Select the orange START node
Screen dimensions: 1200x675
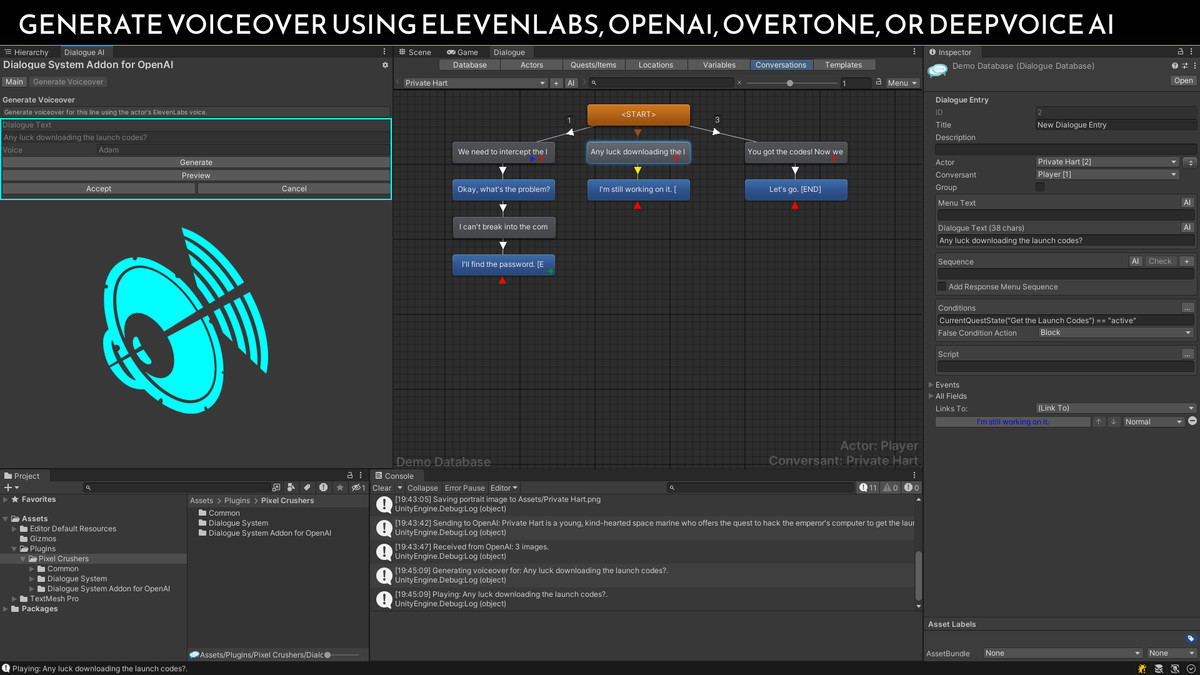[x=638, y=114]
